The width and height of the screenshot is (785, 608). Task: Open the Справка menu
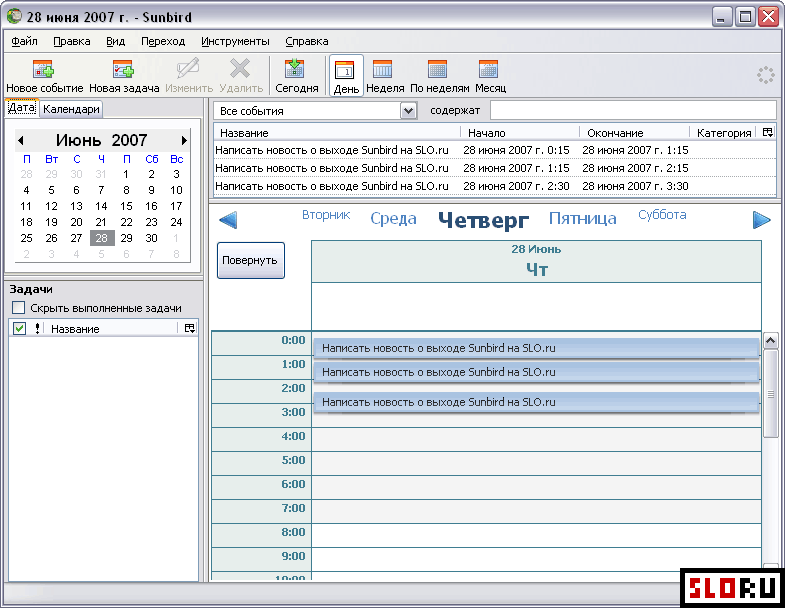coord(306,41)
